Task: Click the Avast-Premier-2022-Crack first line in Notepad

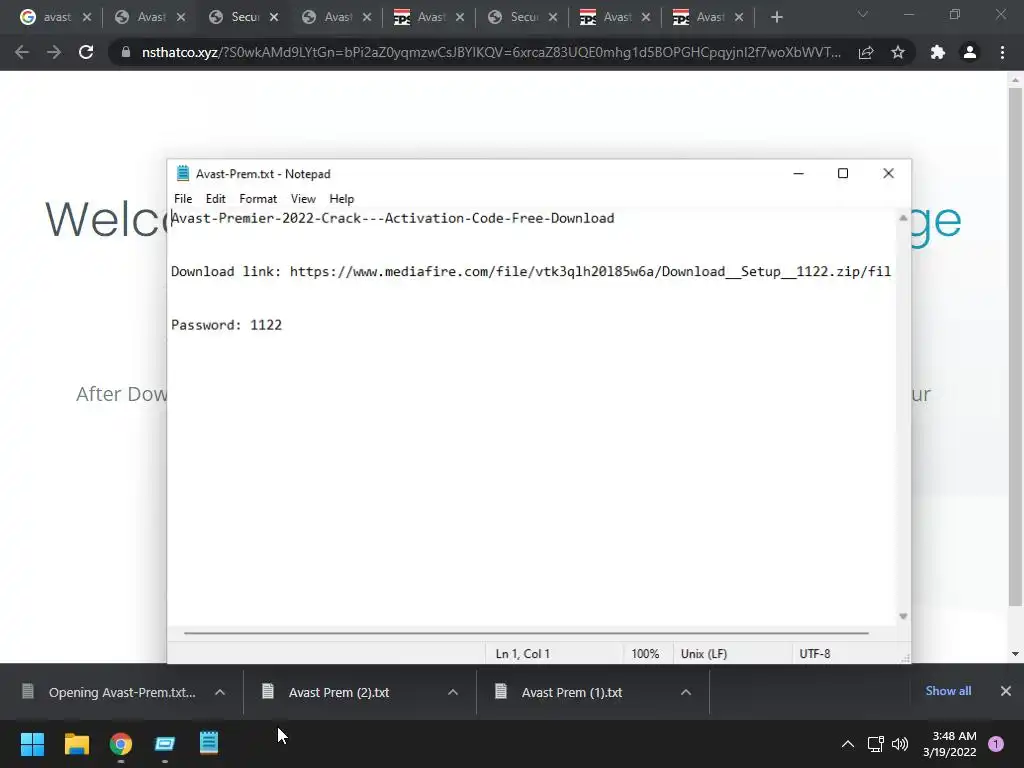Action: click(392, 218)
